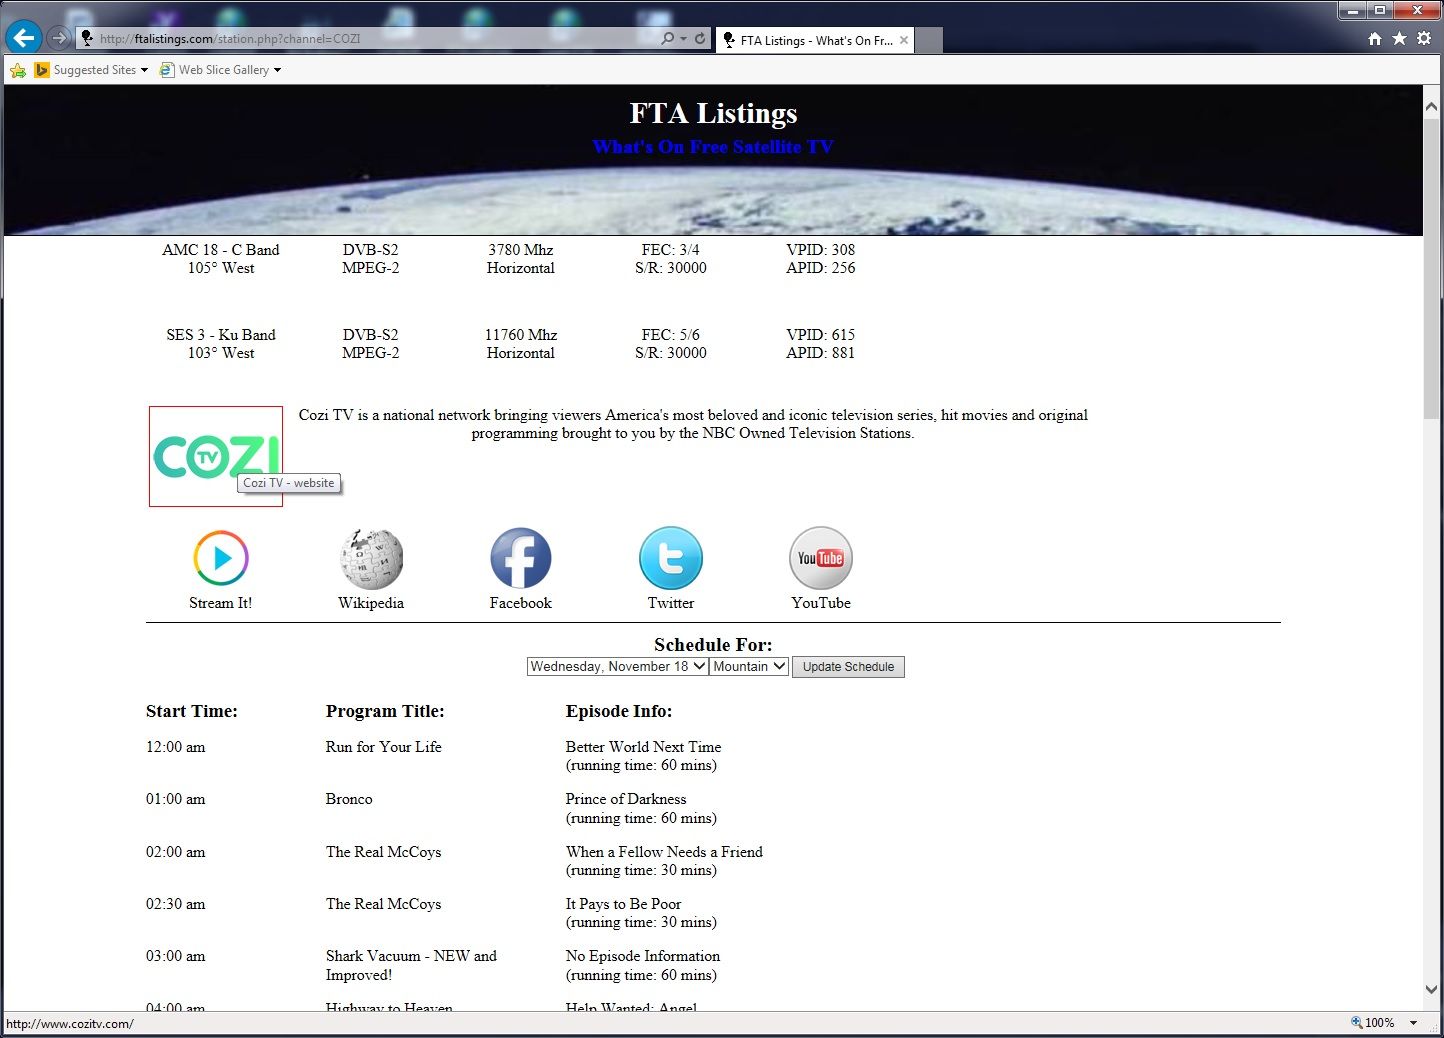Click the Cozi TV logo image

pos(216,456)
